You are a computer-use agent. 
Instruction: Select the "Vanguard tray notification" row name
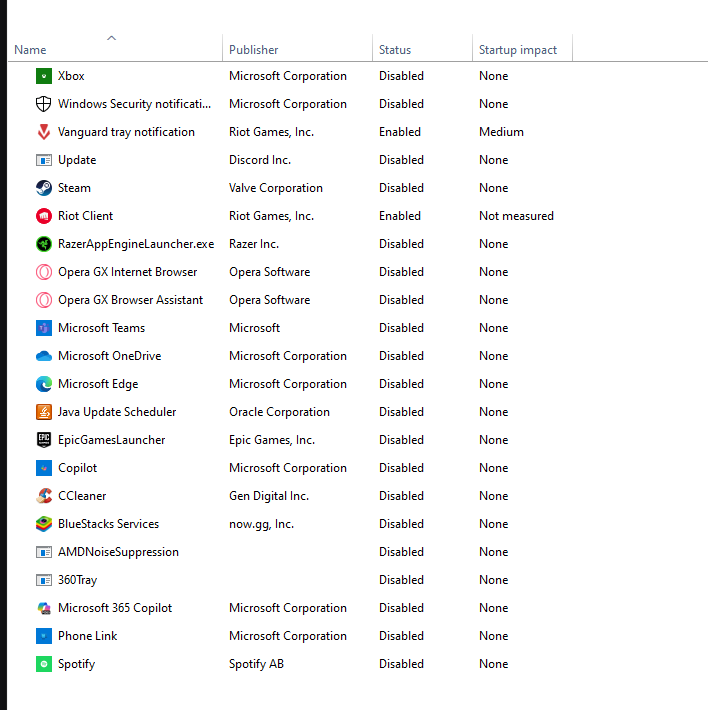coord(126,132)
